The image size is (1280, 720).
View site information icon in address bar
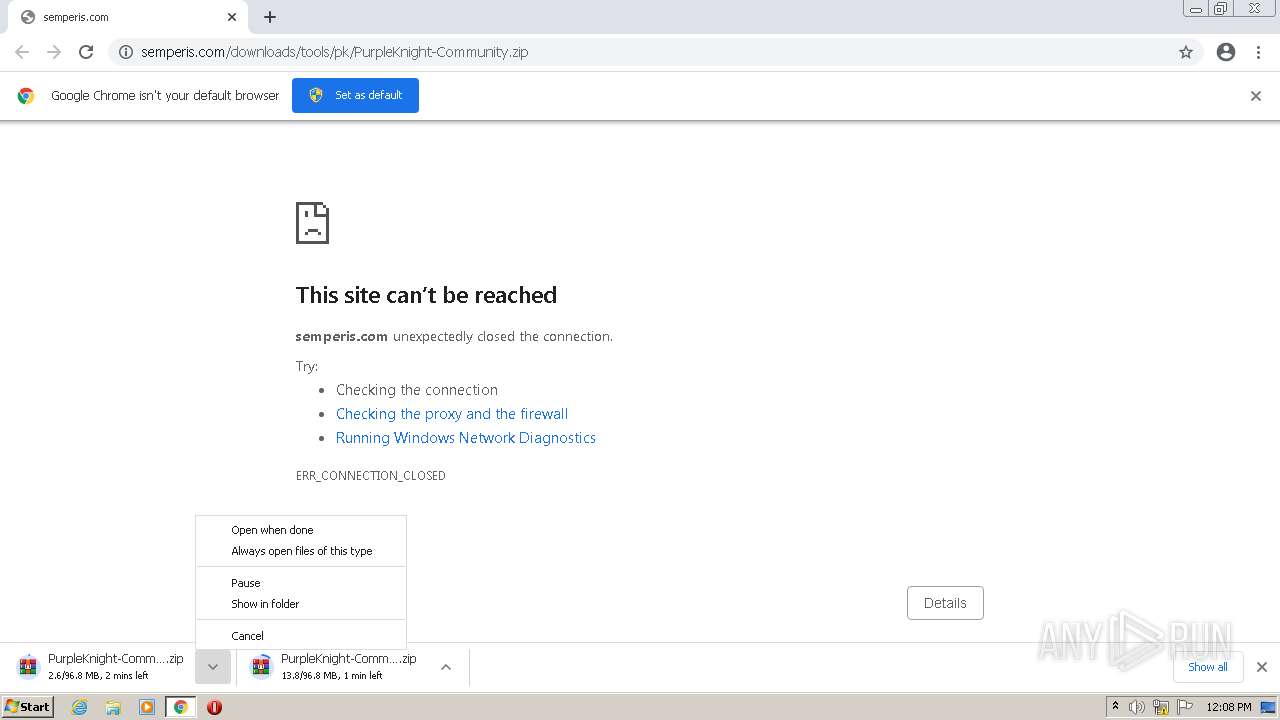pyautogui.click(x=126, y=52)
